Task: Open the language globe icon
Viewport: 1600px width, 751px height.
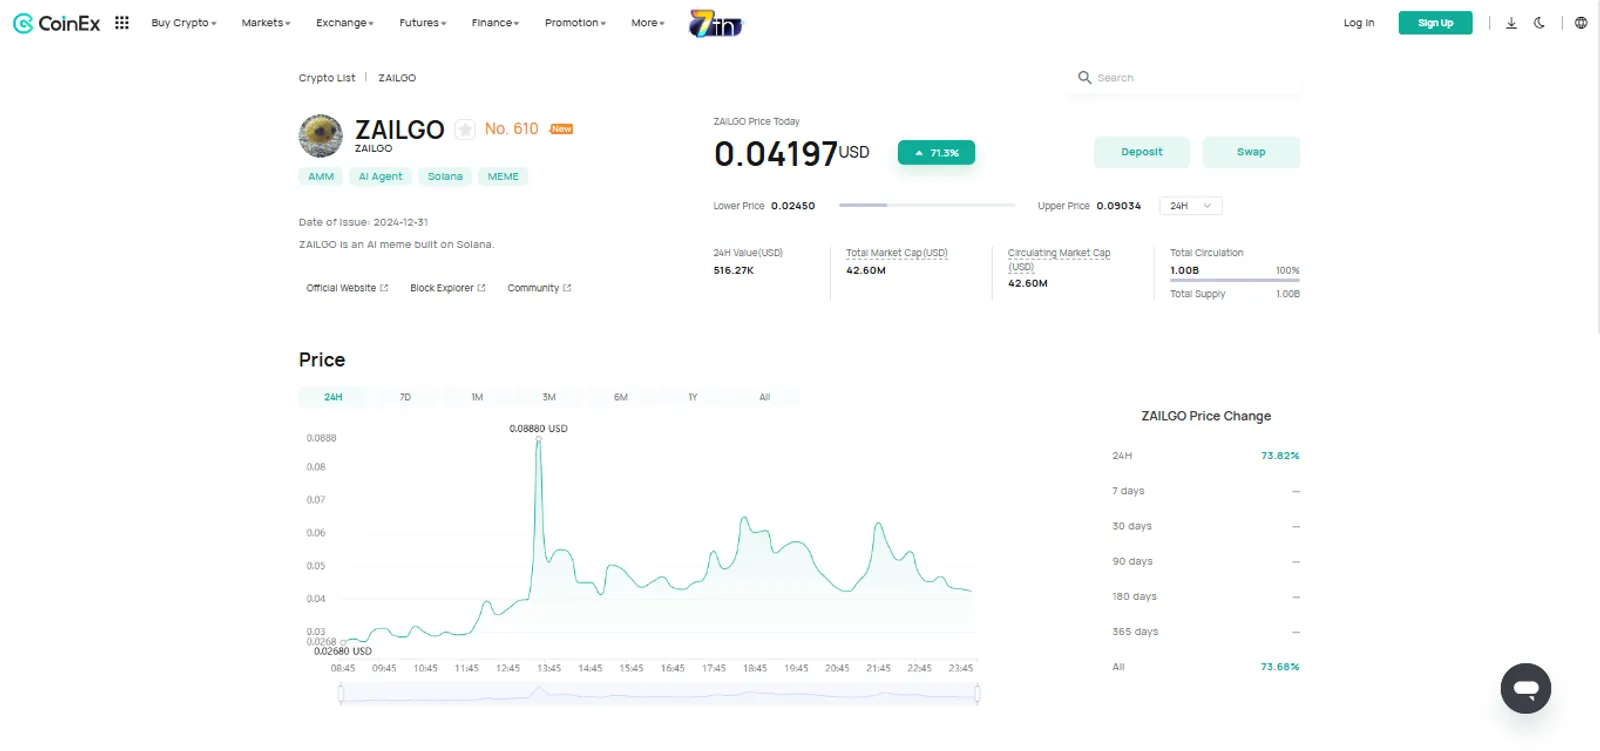Action: [x=1581, y=23]
